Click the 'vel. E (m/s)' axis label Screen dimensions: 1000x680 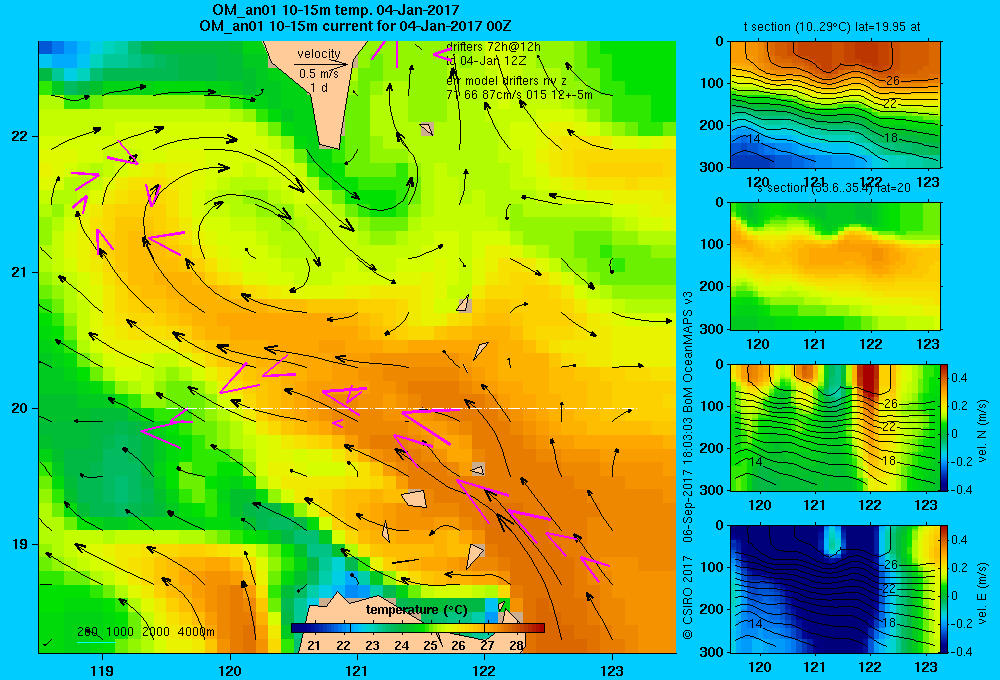(x=982, y=592)
